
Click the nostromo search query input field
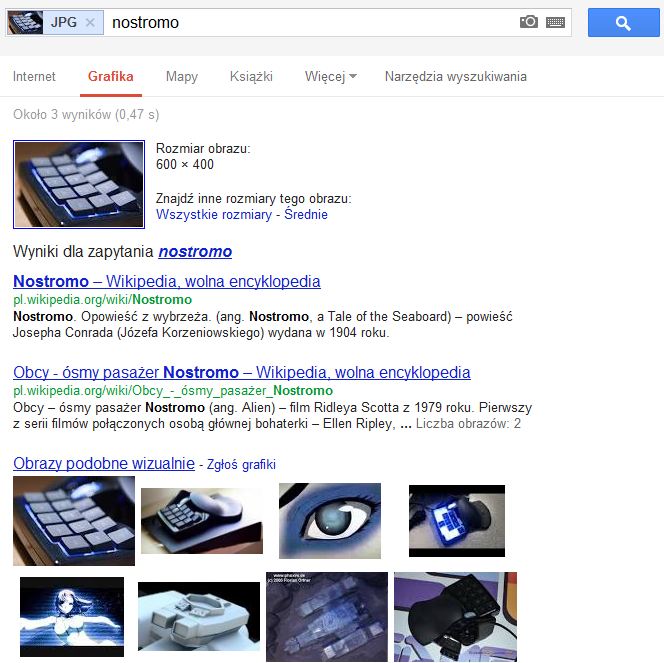[x=311, y=22]
